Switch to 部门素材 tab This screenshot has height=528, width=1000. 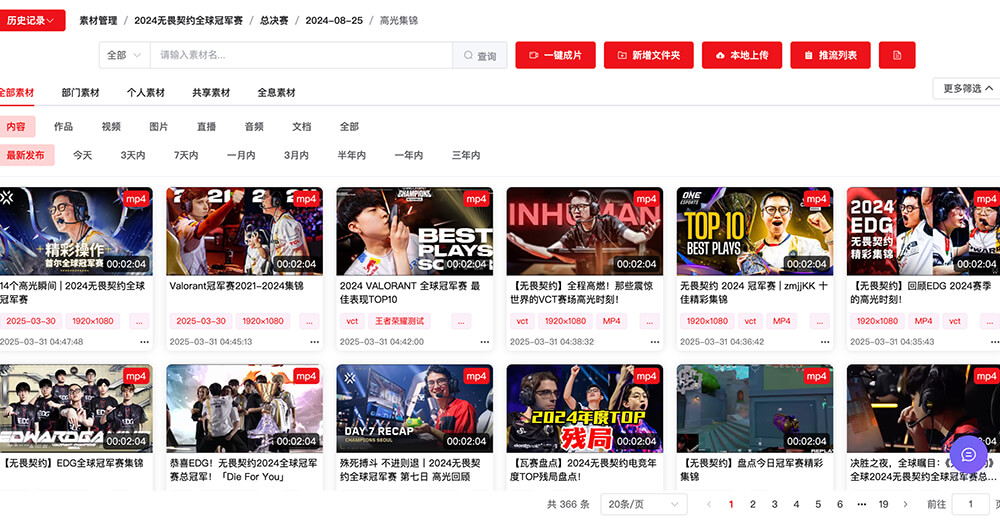80,92
